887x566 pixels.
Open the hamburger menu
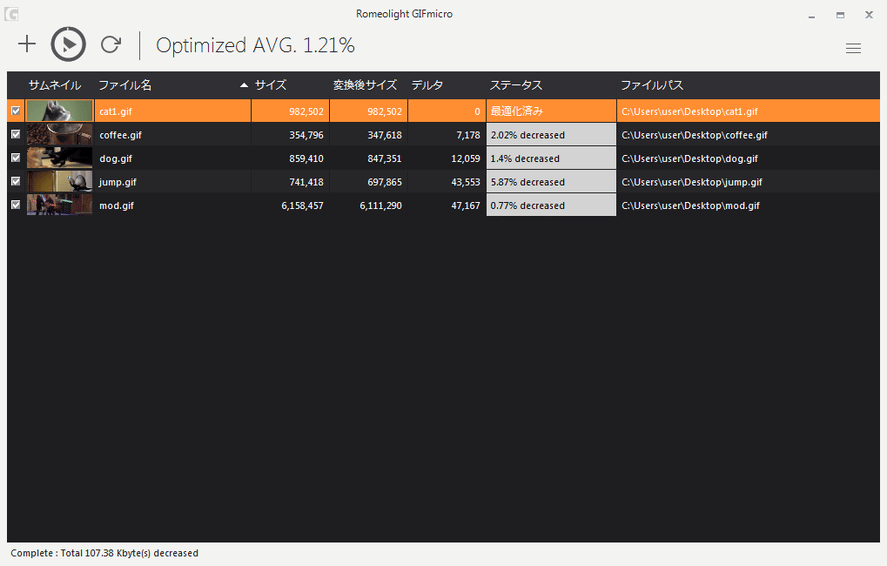pos(853,49)
